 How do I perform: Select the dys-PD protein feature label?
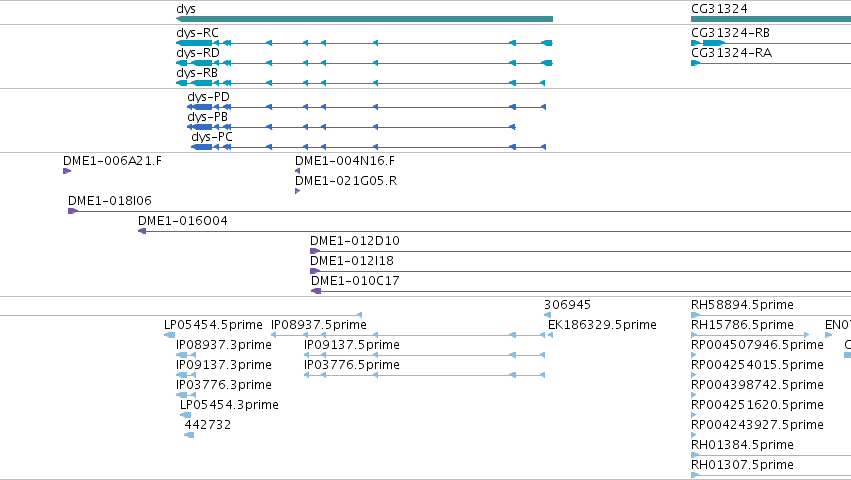(208, 97)
